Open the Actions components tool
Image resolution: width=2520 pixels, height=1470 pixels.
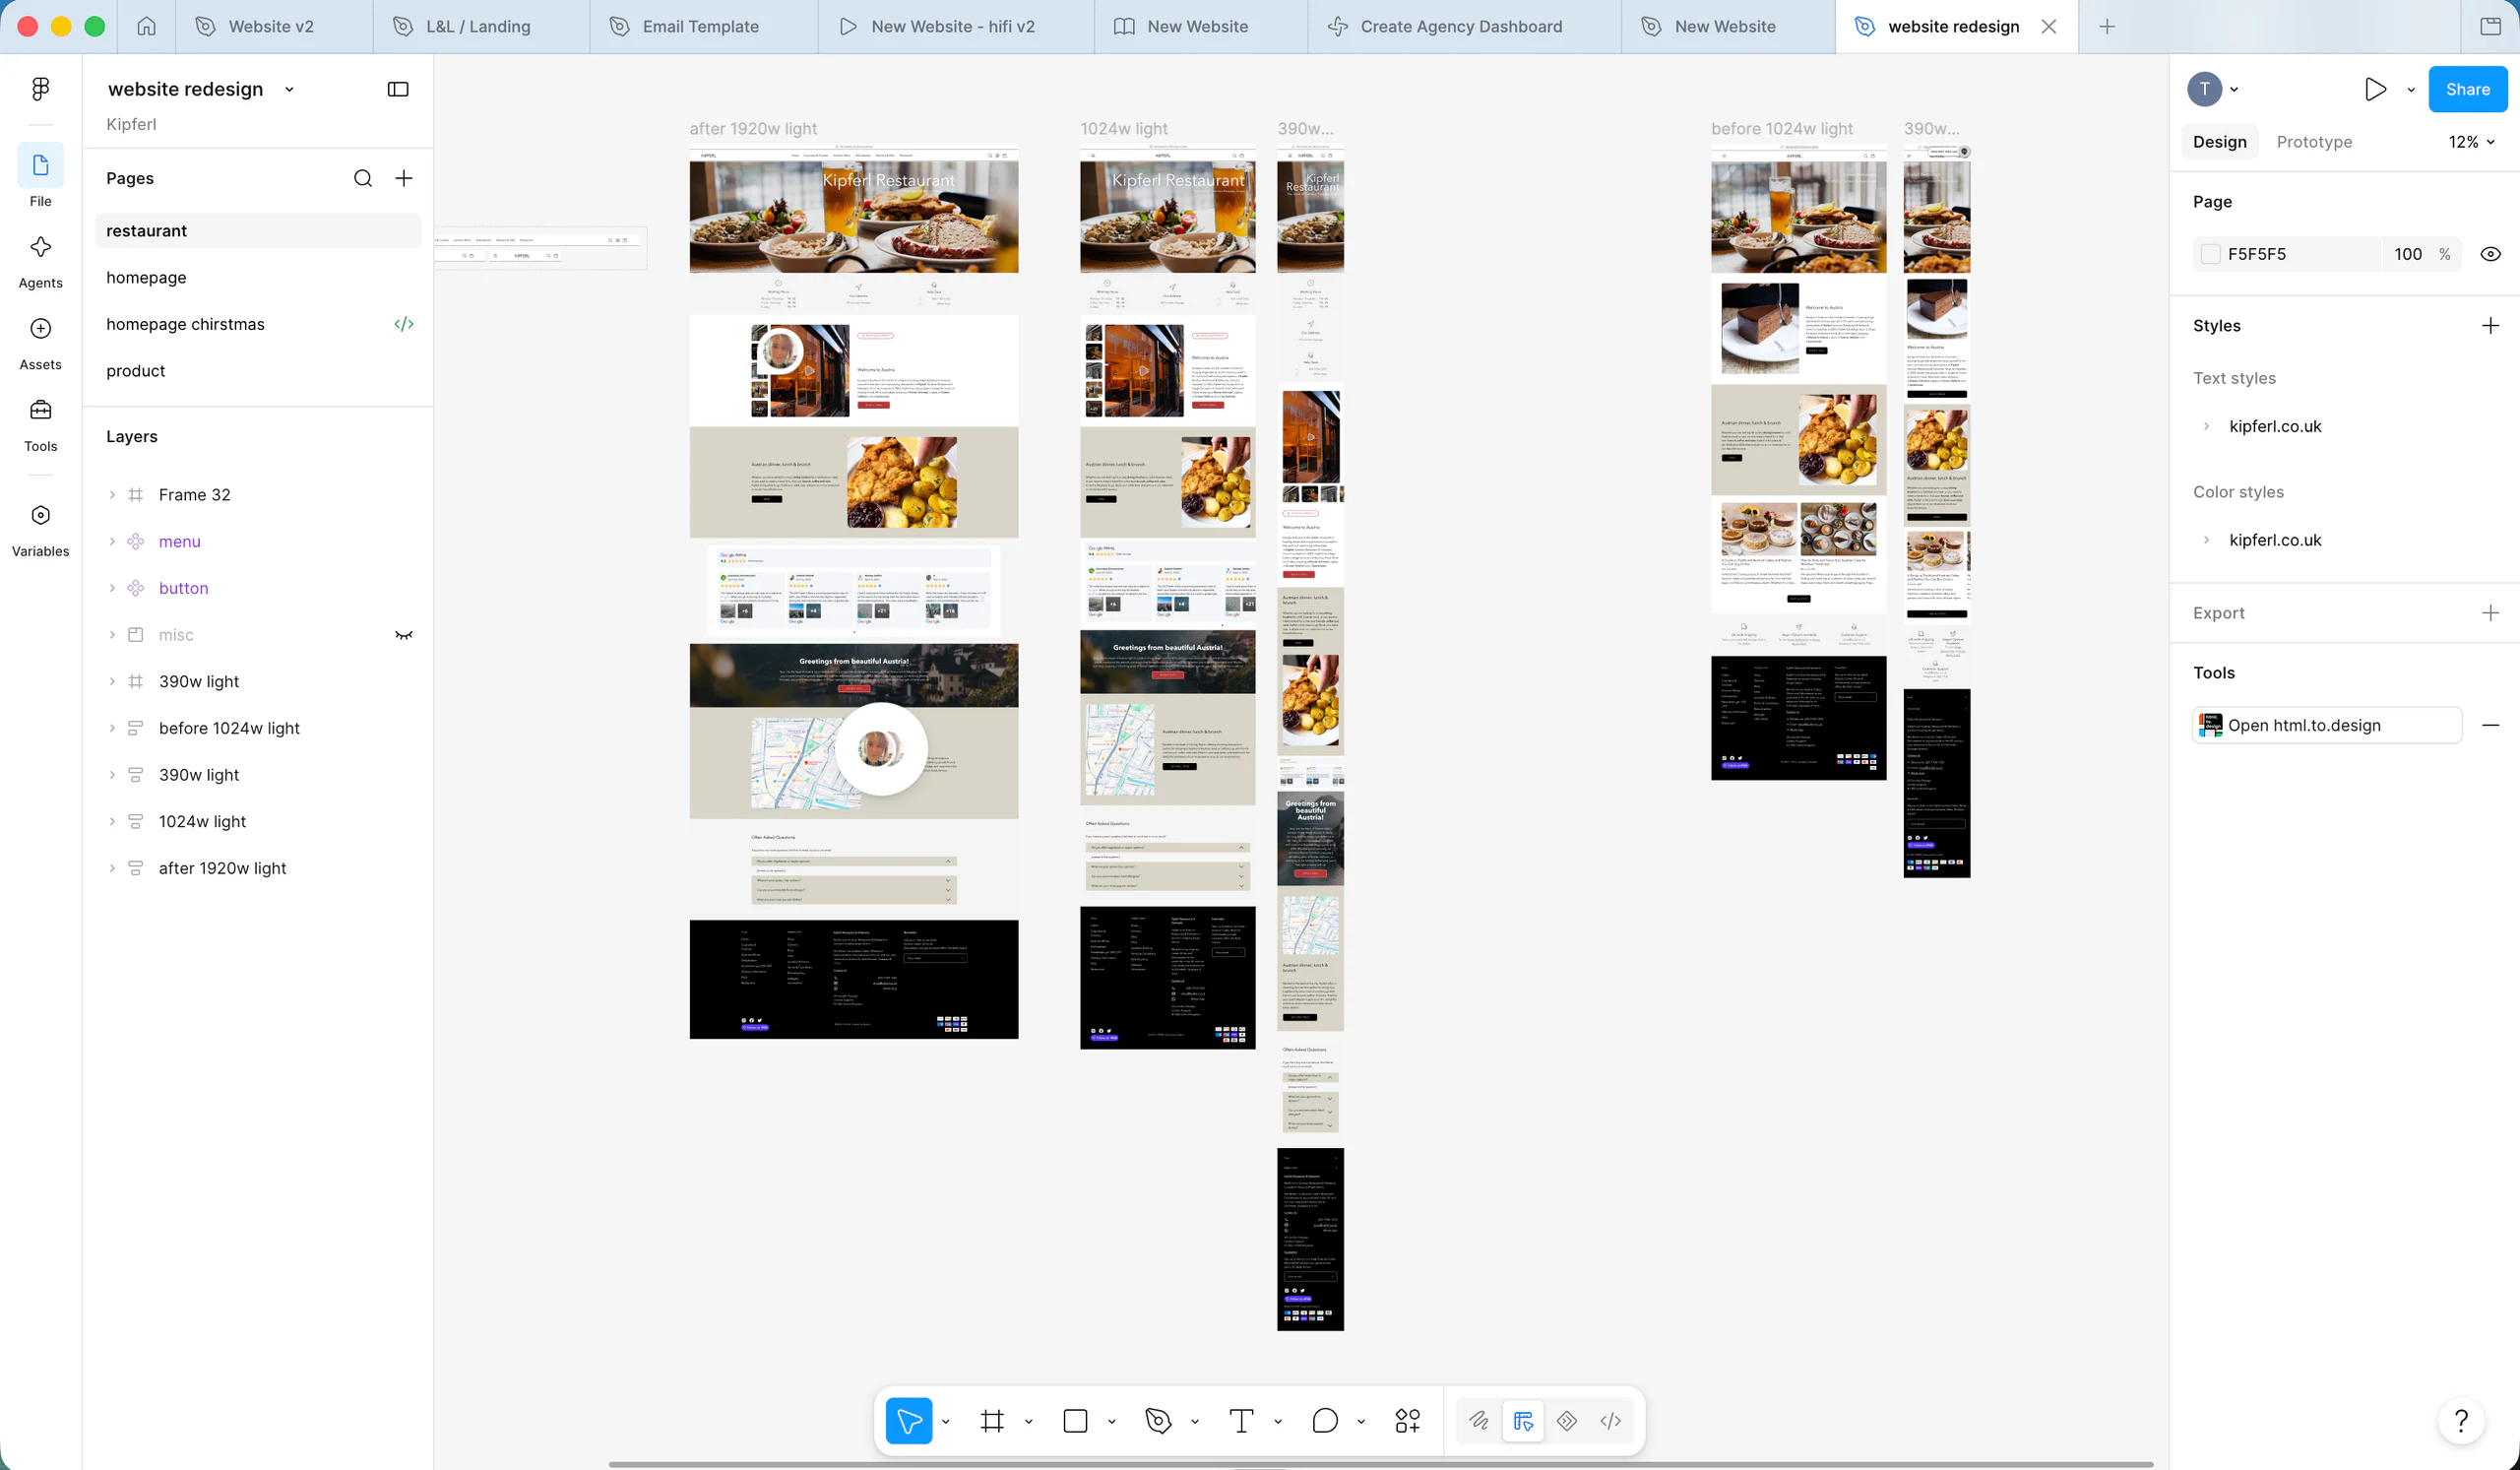(1408, 1421)
